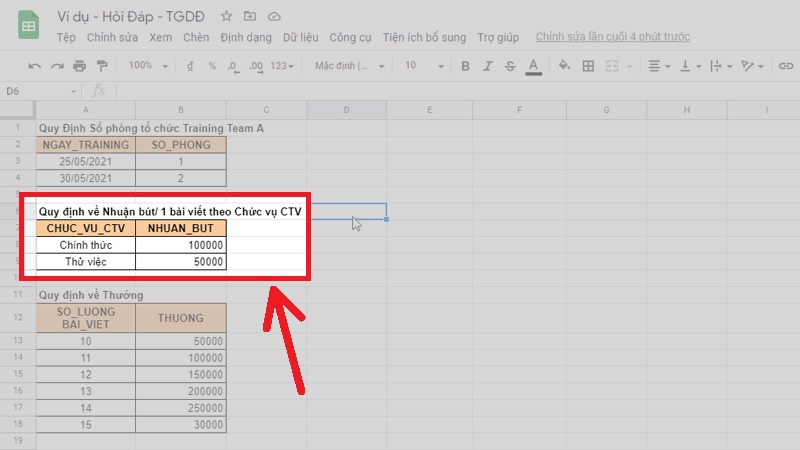800x450 pixels.
Task: Open the font size 10 dropdown
Action: 421,66
